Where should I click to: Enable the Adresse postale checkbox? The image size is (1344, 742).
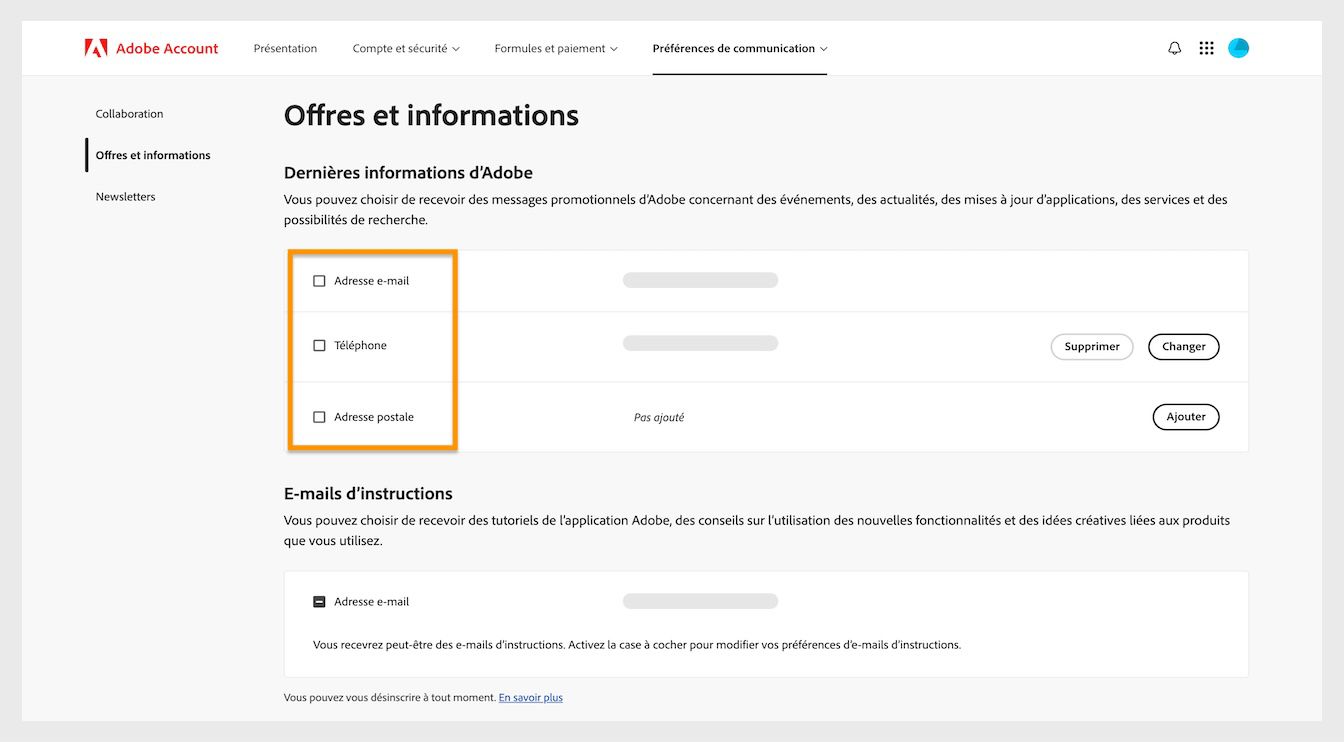(319, 417)
